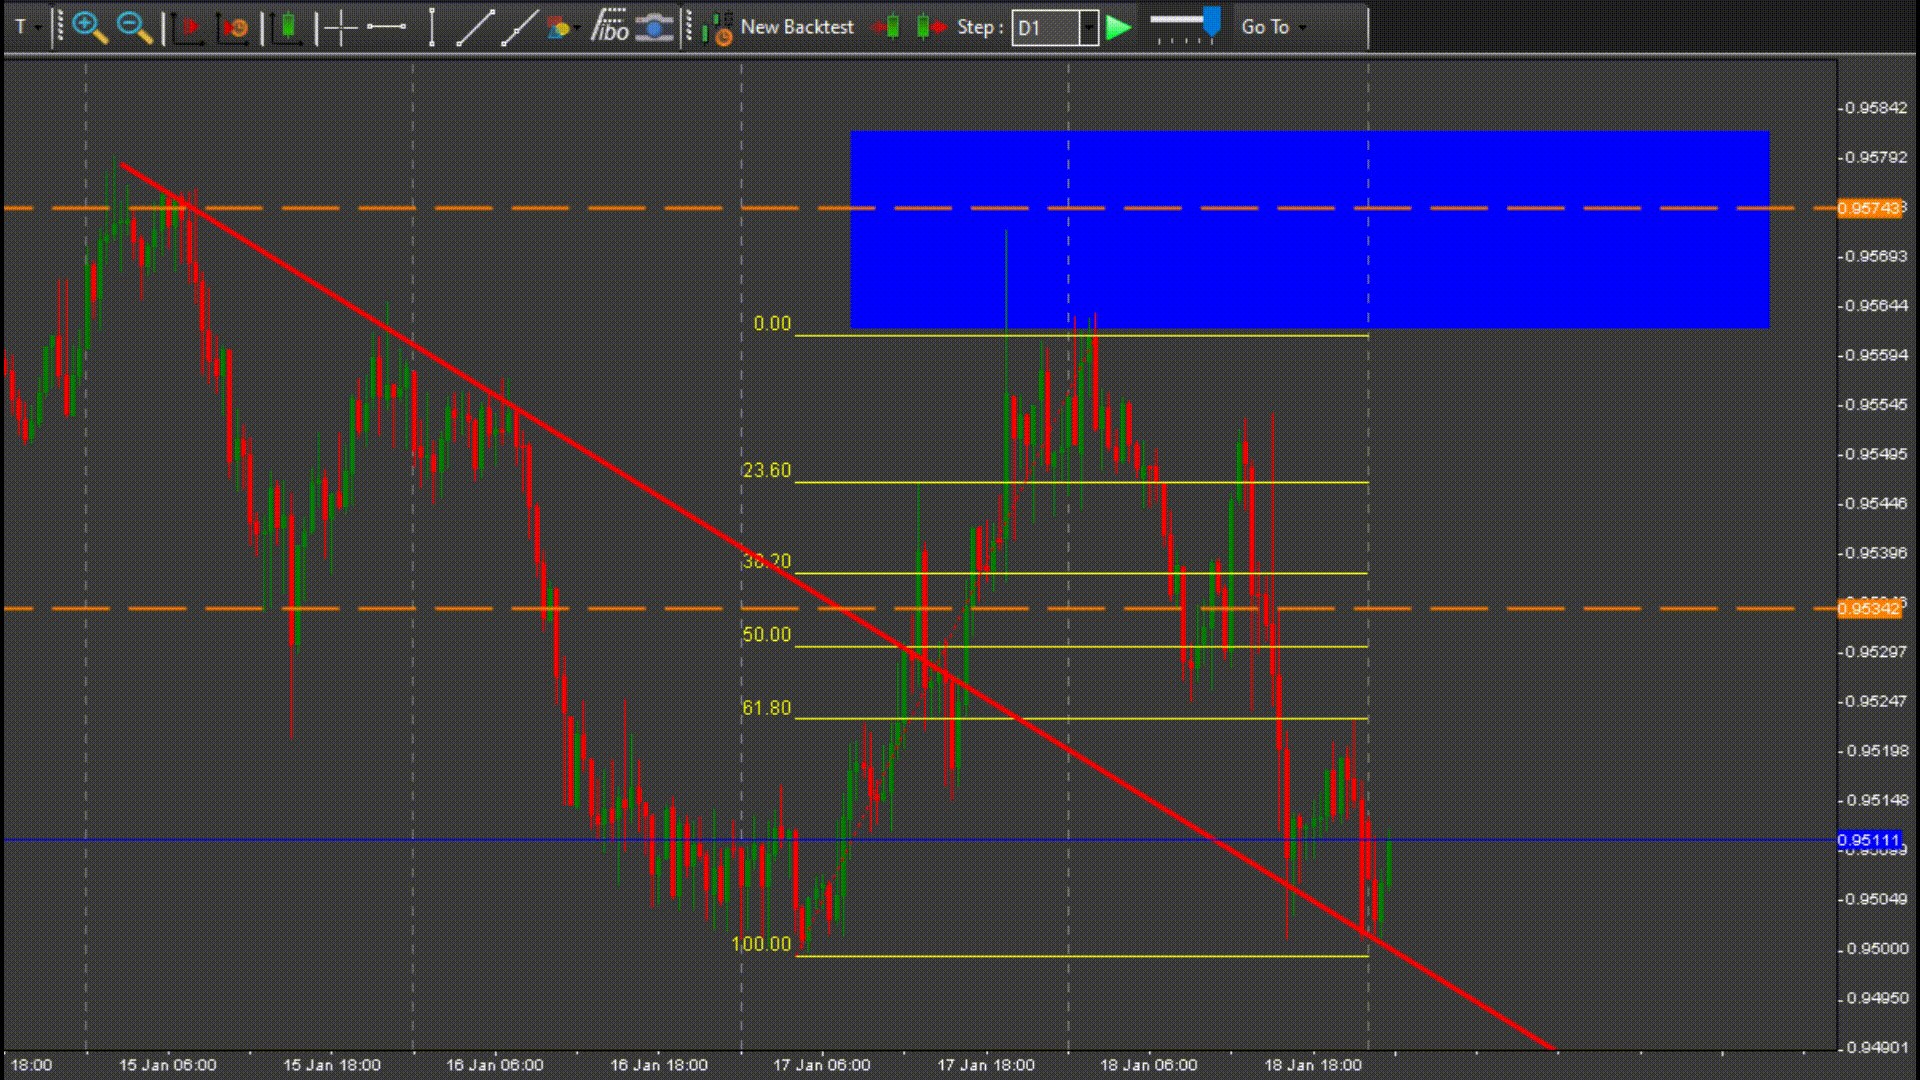Viewport: 1920px width, 1080px height.
Task: Select the trend line tool
Action: (x=475, y=27)
